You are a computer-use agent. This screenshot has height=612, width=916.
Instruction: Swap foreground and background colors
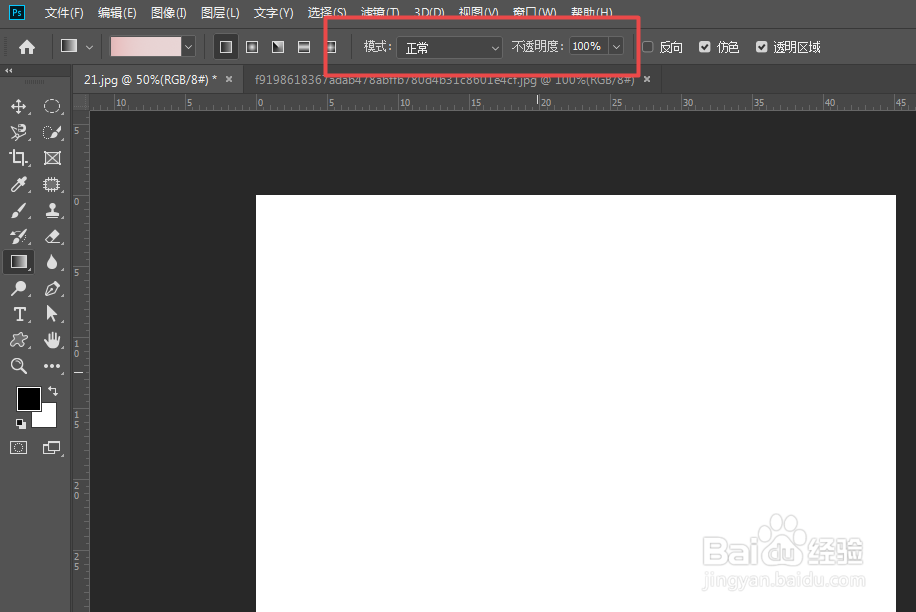pyautogui.click(x=53, y=391)
